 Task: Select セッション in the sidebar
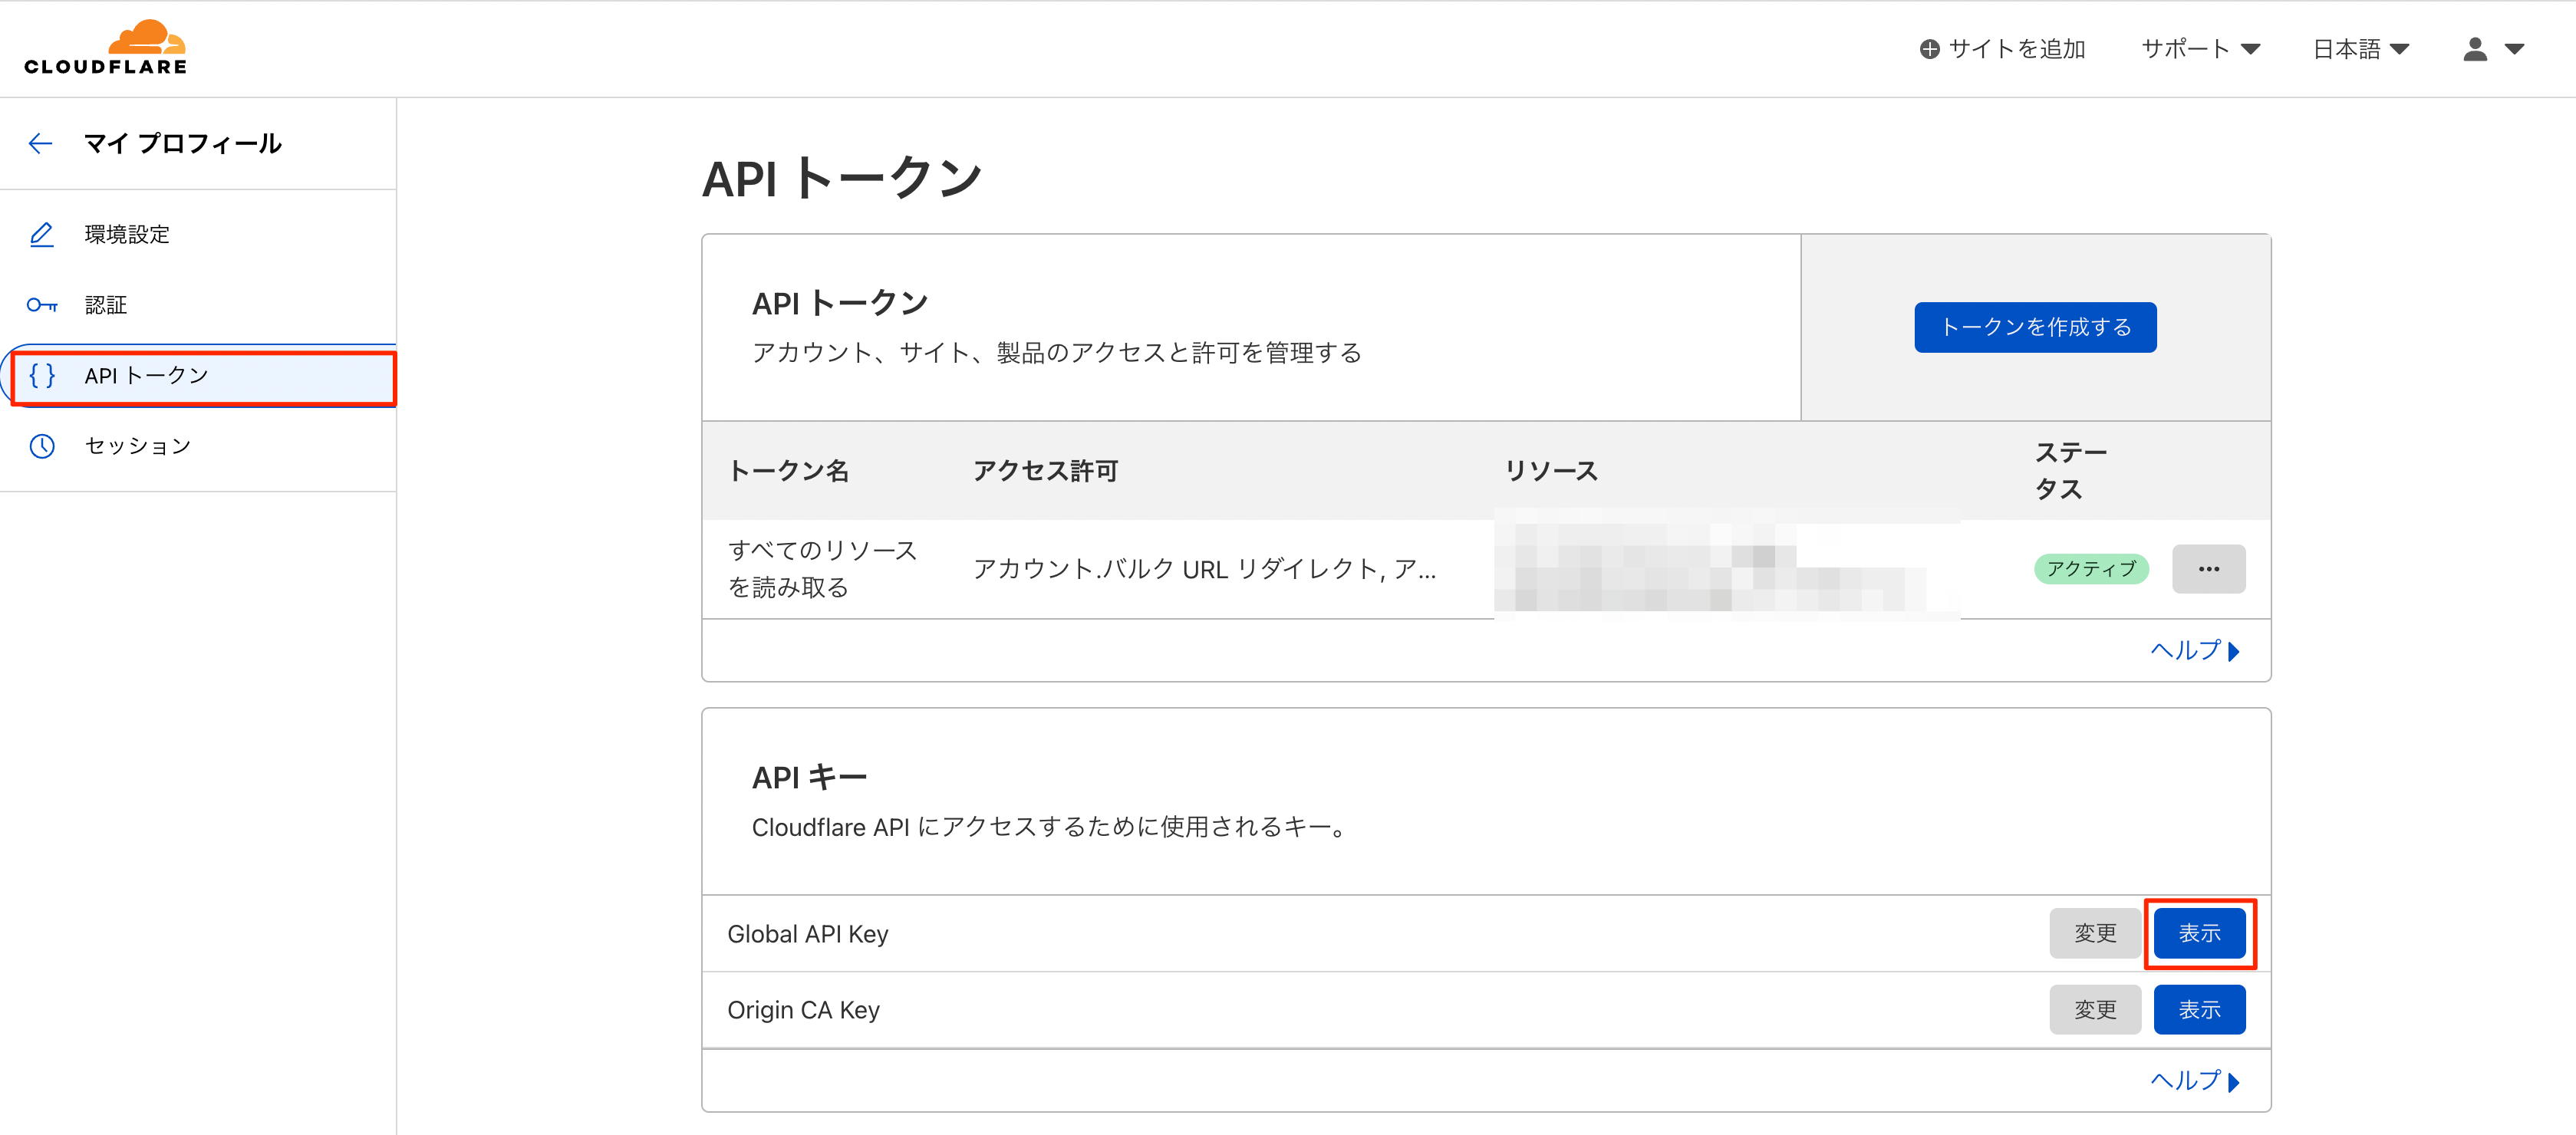coord(138,446)
